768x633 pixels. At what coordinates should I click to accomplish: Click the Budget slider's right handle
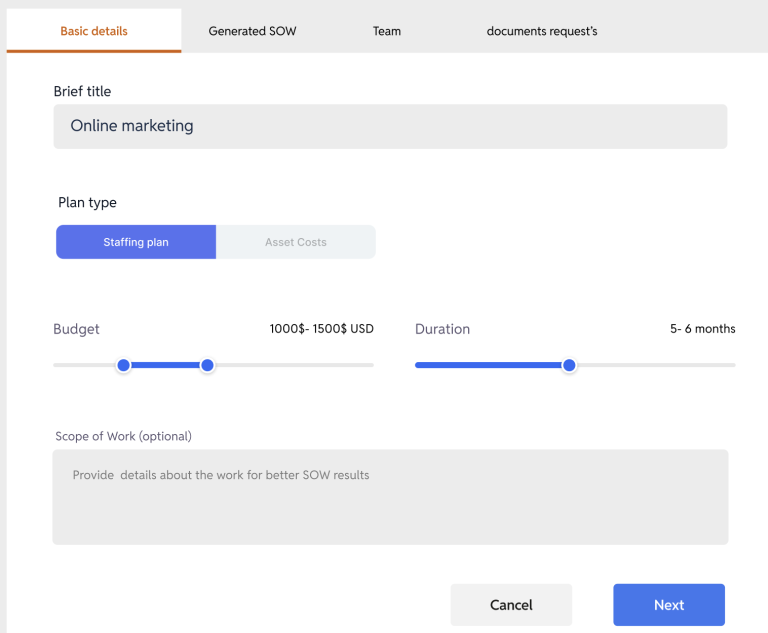click(207, 365)
